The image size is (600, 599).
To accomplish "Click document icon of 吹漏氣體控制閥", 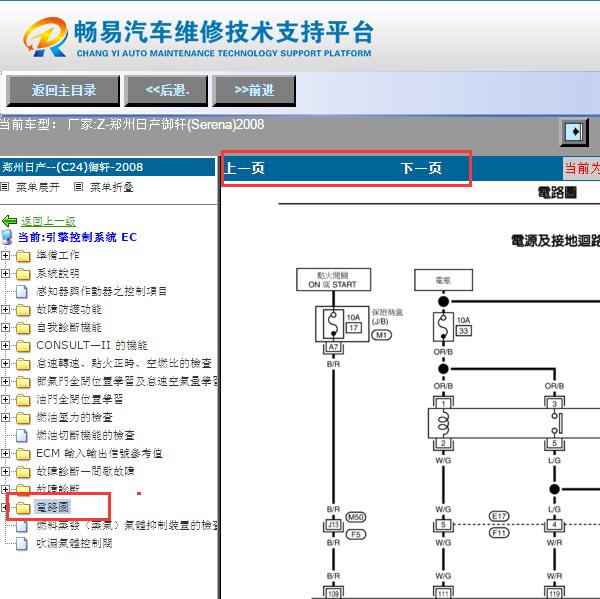I will [x=22, y=544].
